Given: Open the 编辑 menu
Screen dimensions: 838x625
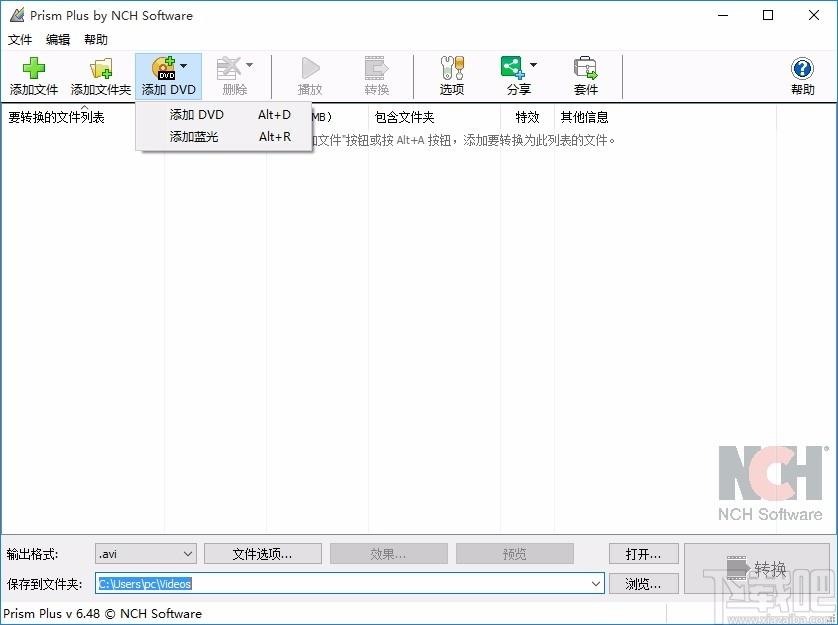Looking at the screenshot, I should (58, 40).
